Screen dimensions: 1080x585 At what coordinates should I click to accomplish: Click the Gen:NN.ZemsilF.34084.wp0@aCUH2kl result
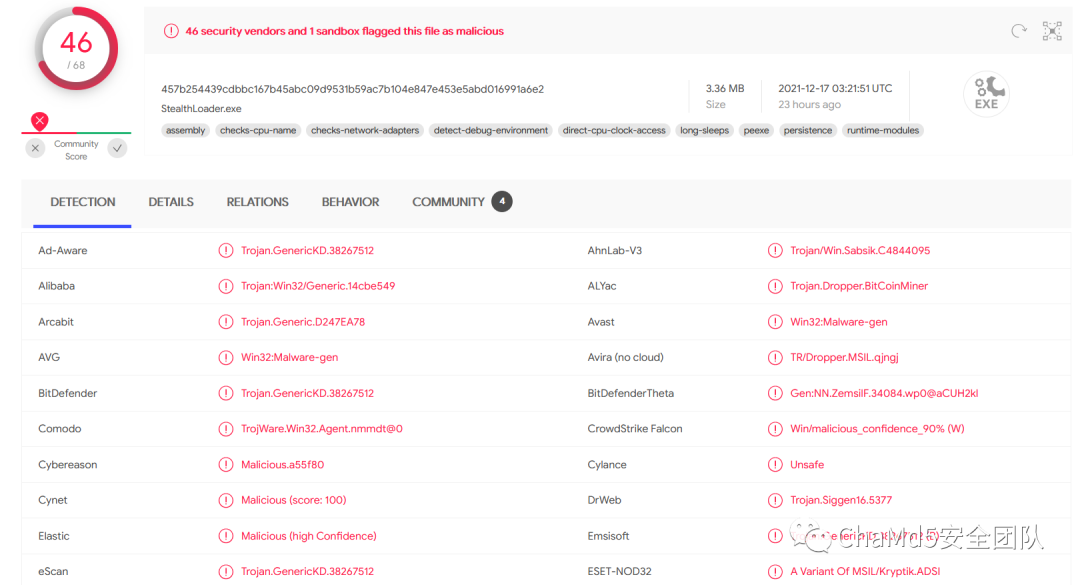[884, 393]
